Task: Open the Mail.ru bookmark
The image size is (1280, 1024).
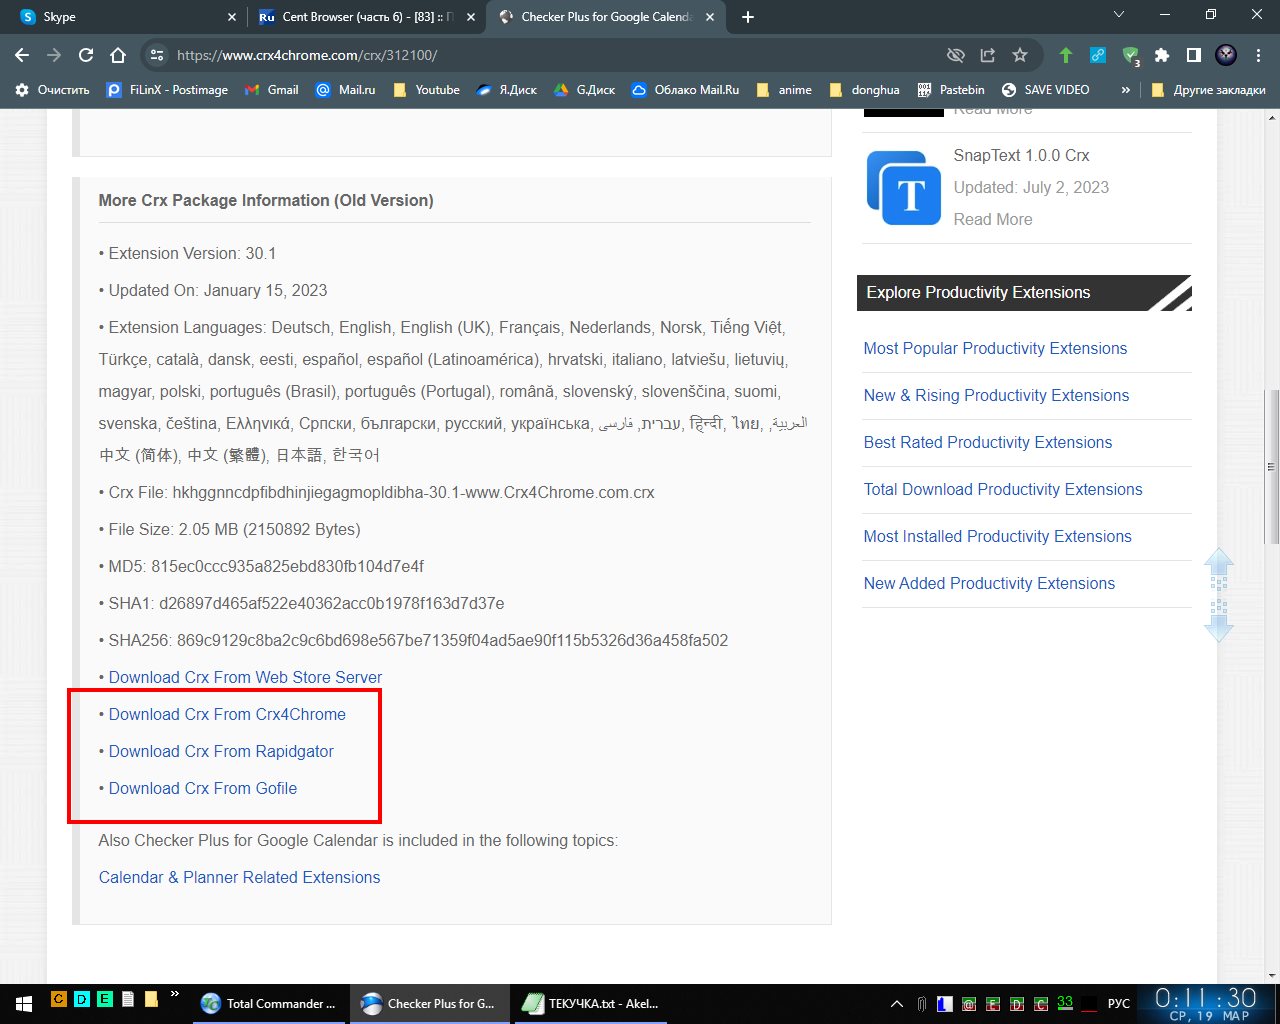Action: pyautogui.click(x=345, y=90)
